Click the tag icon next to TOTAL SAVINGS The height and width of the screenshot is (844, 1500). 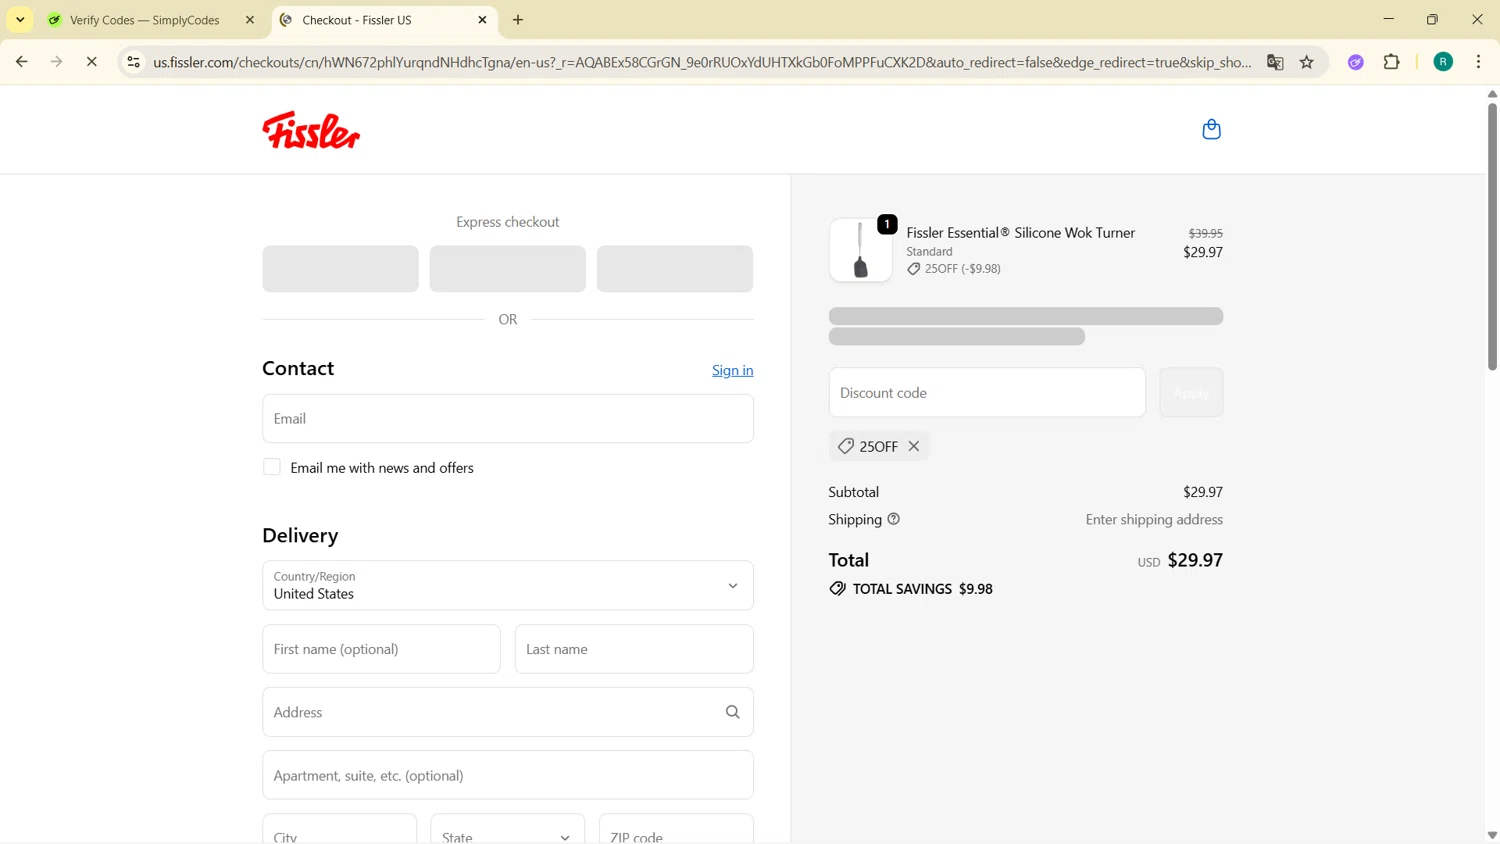(x=837, y=589)
